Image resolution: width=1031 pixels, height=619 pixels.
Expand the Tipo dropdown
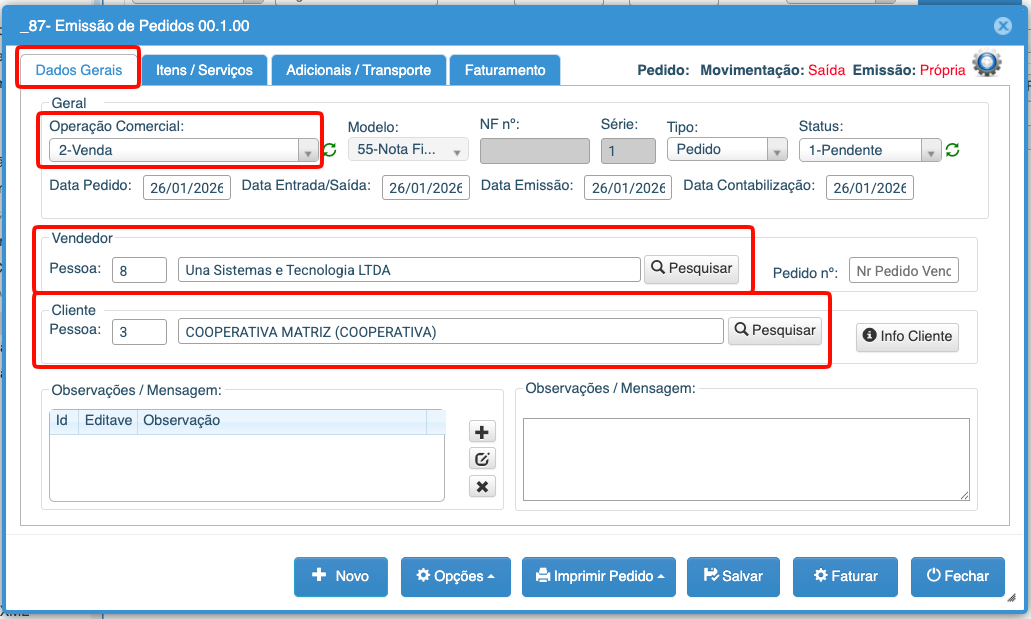point(775,151)
